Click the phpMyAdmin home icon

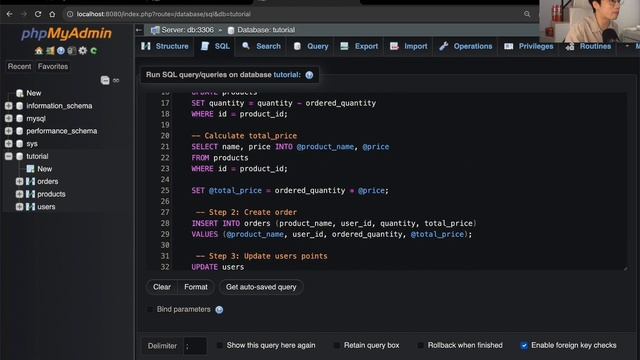tap(39, 51)
